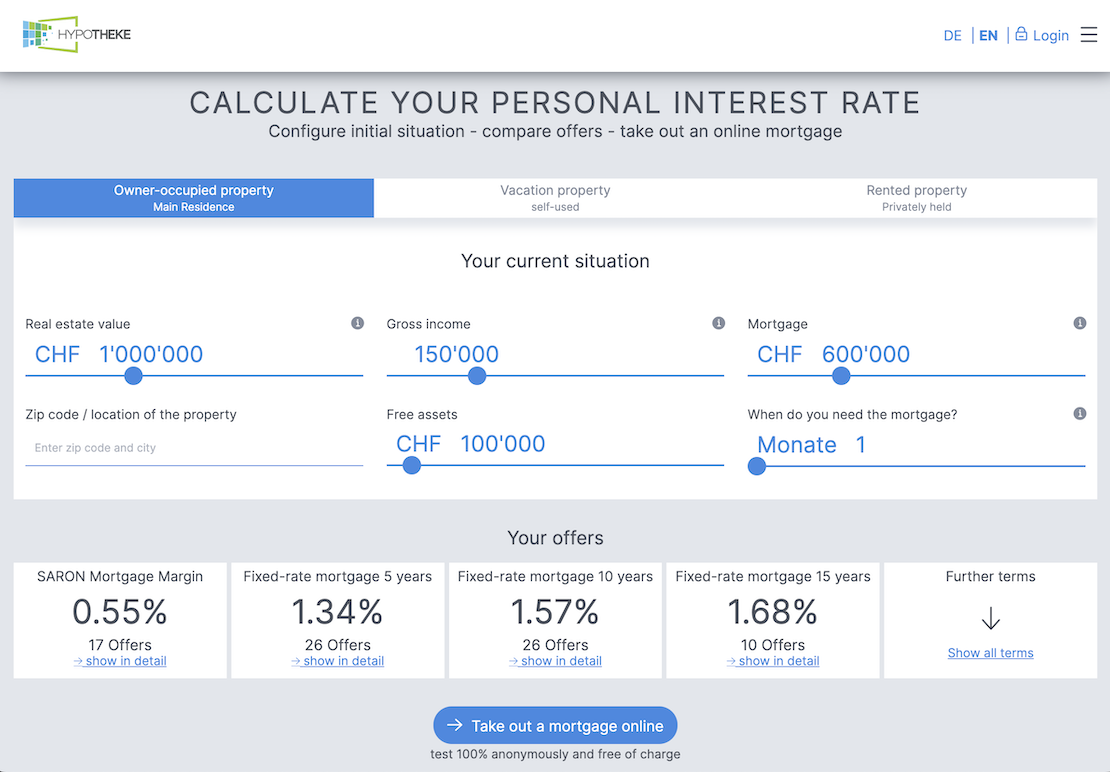Screen dimensions: 1110x772
Task: Open the Rented property tab
Action: [x=916, y=198]
